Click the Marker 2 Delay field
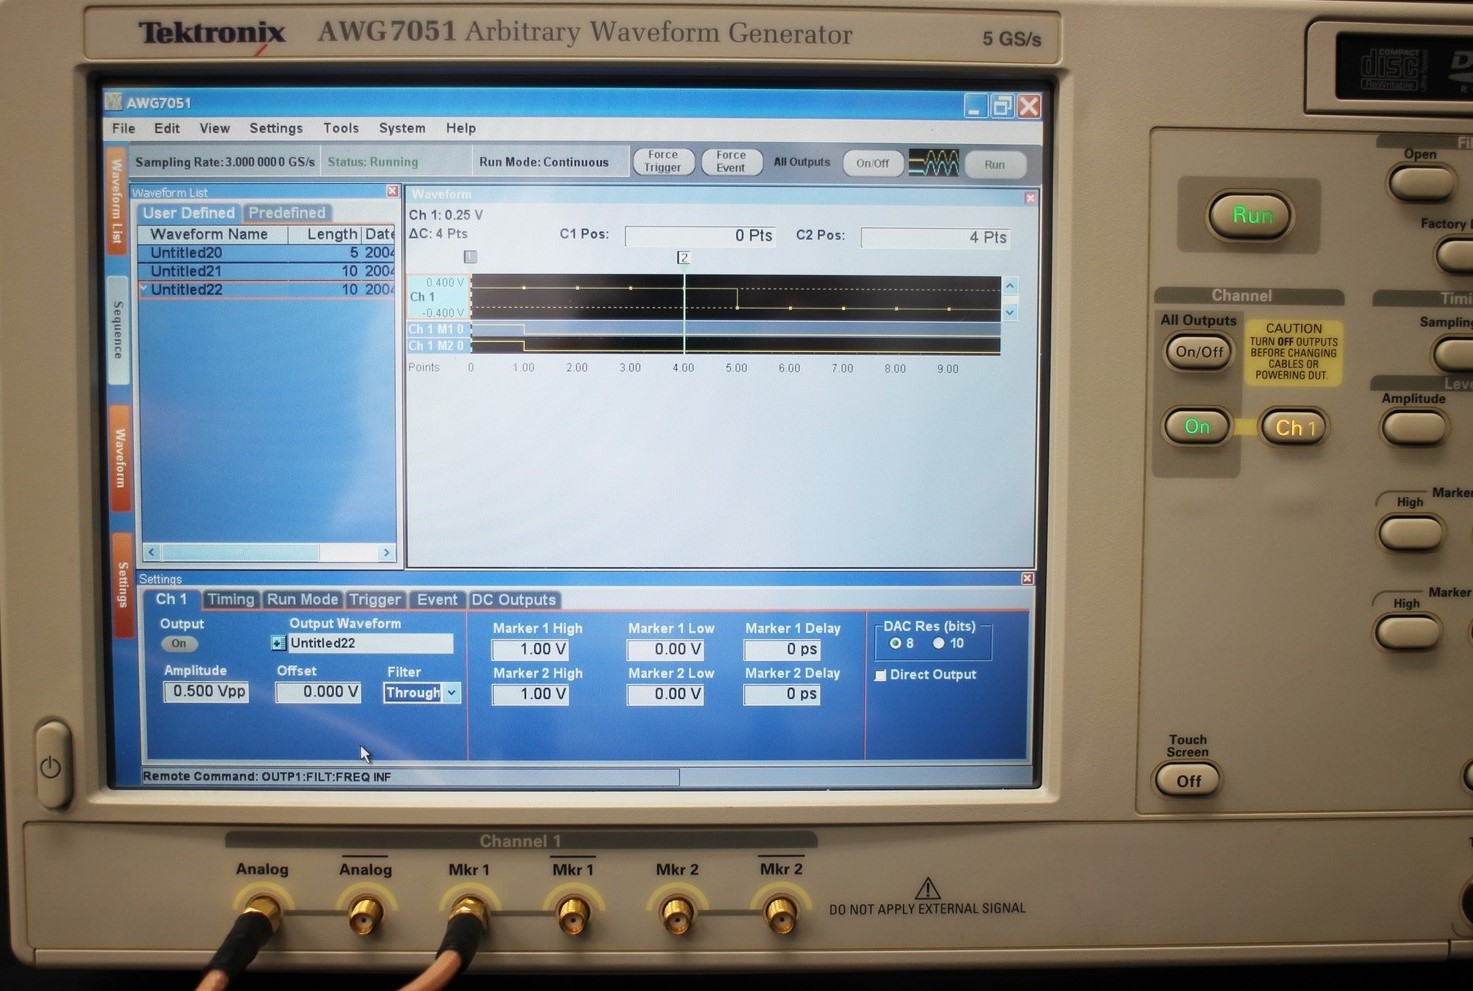The width and height of the screenshot is (1473, 991). pos(782,694)
